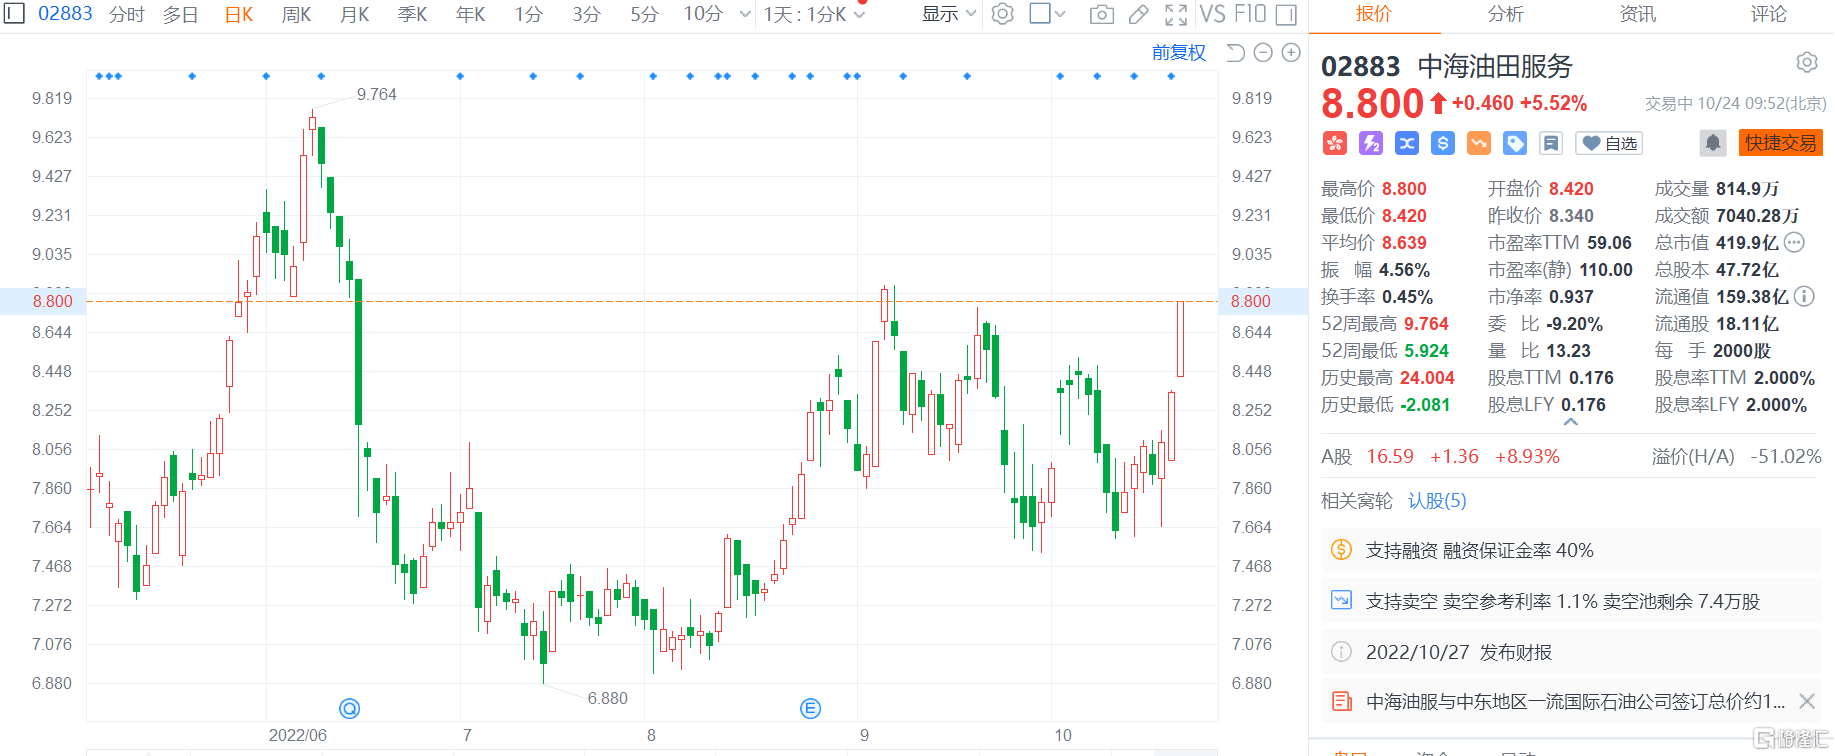Select the 年K period tab
This screenshot has width=1835, height=756.
[x=471, y=14]
